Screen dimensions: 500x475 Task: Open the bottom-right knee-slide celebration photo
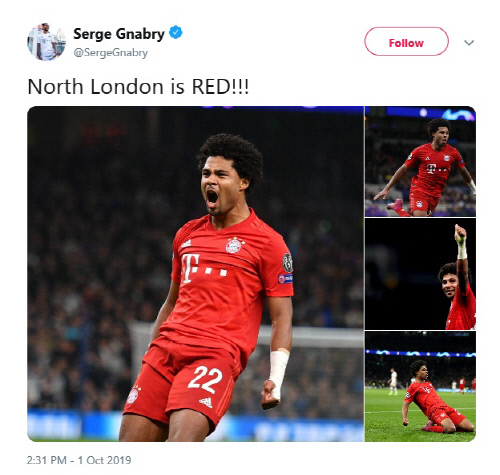[420, 387]
